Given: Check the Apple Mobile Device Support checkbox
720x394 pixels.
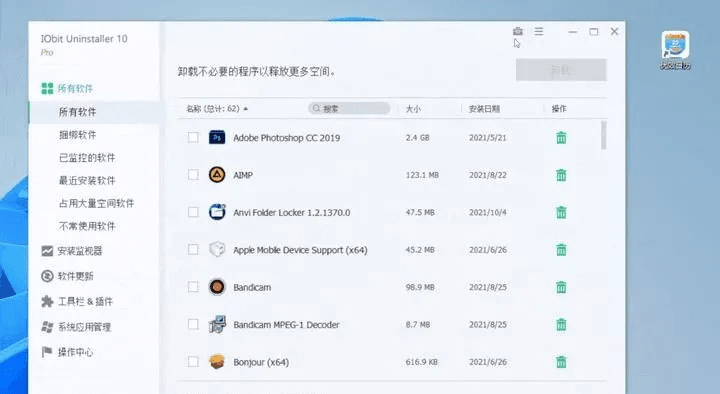Looking at the screenshot, I should coord(193,250).
